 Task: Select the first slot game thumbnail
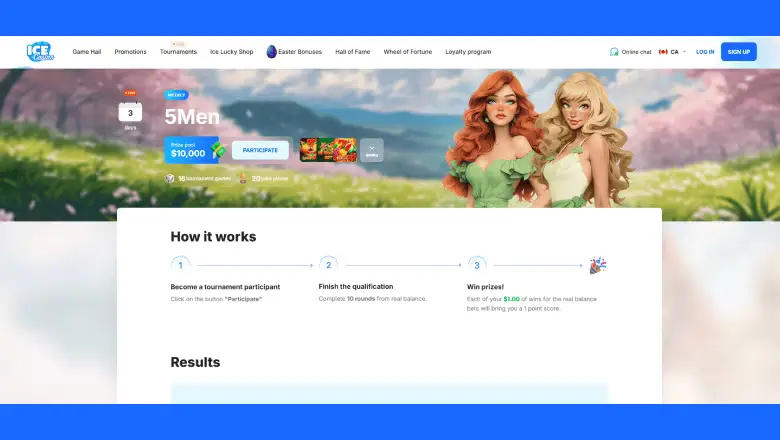pos(309,150)
